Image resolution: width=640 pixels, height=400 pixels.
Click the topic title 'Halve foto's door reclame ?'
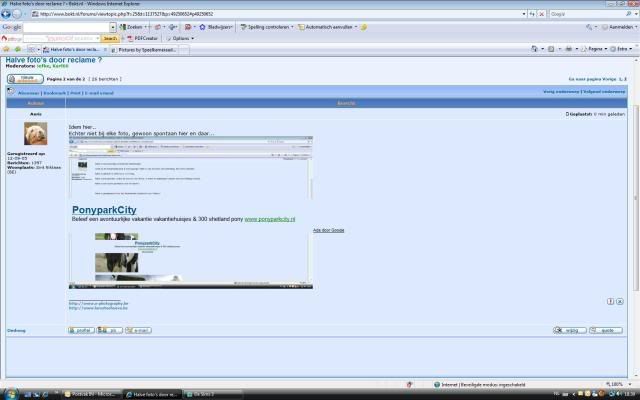pyautogui.click(x=53, y=60)
